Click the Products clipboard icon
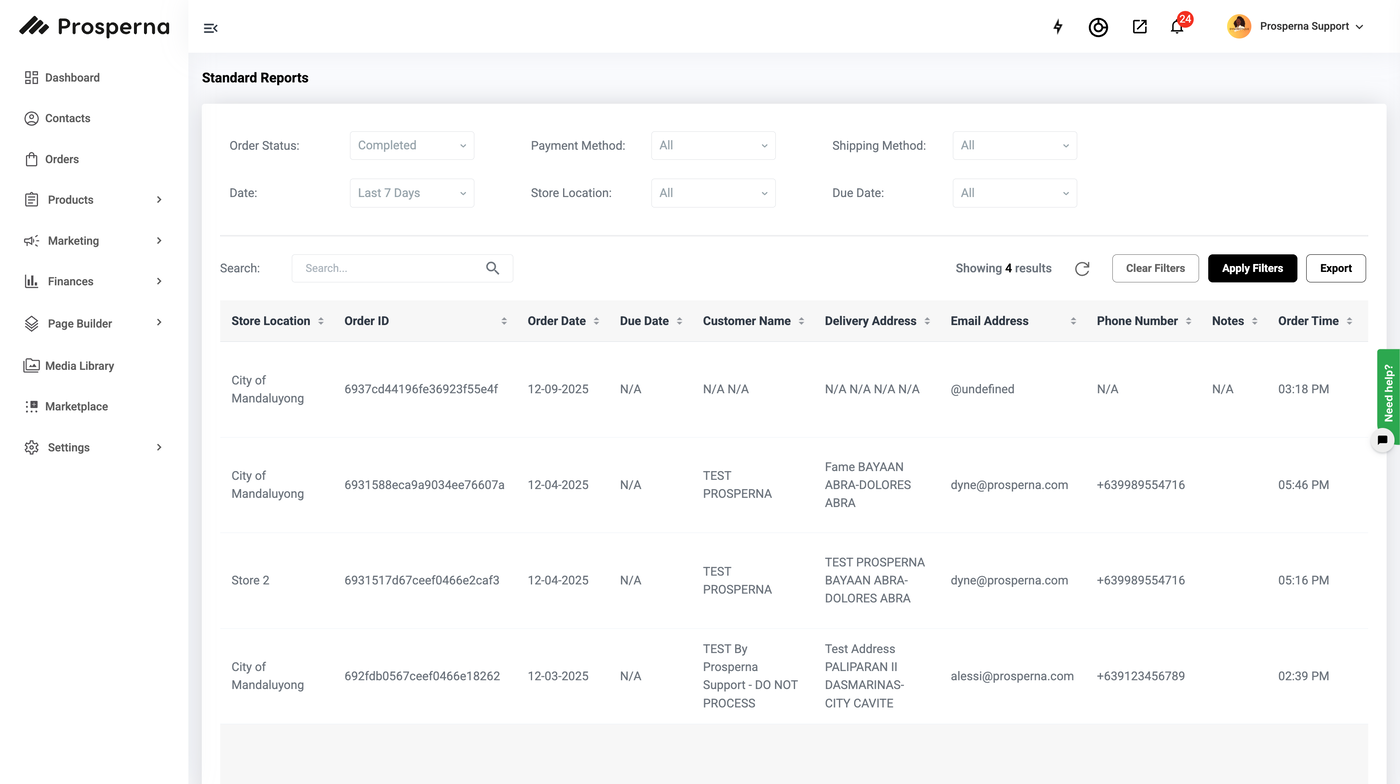This screenshot has width=1400, height=784. pos(32,200)
